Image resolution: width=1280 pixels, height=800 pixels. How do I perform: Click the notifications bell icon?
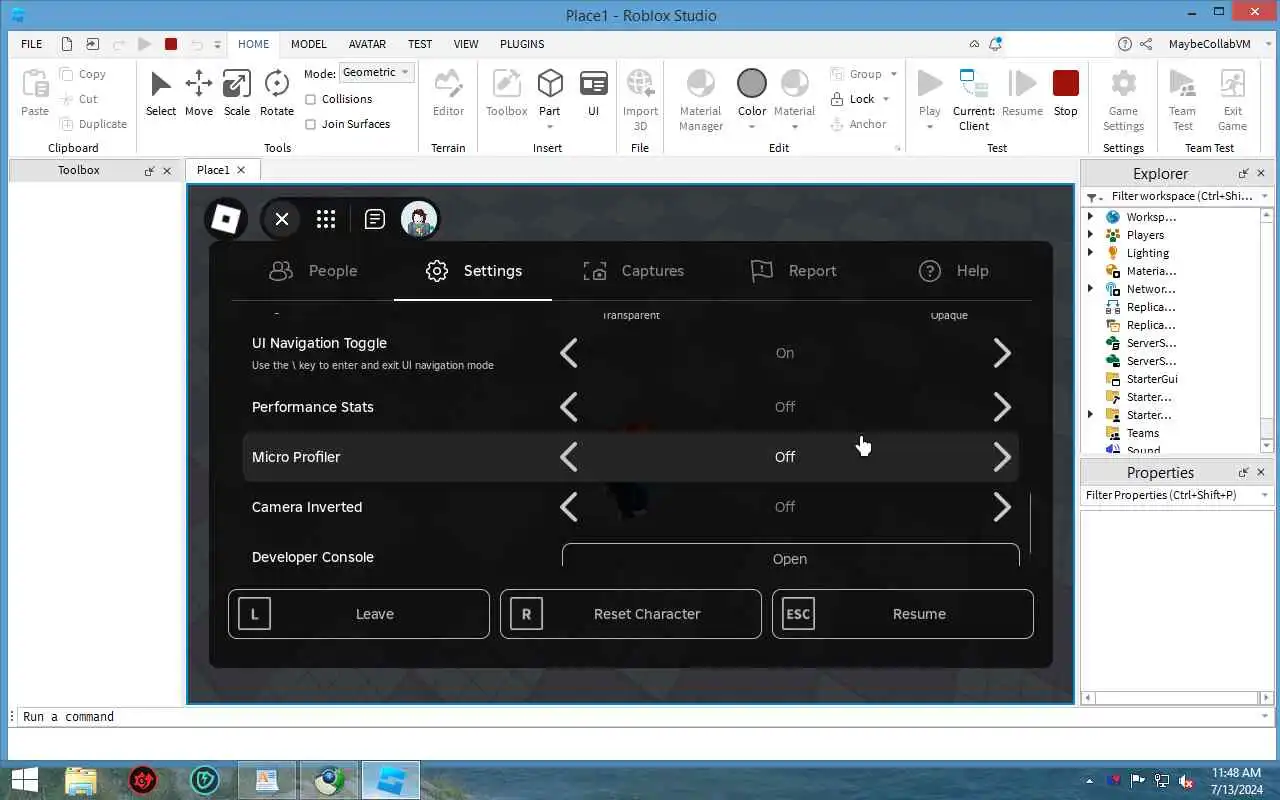[x=995, y=44]
